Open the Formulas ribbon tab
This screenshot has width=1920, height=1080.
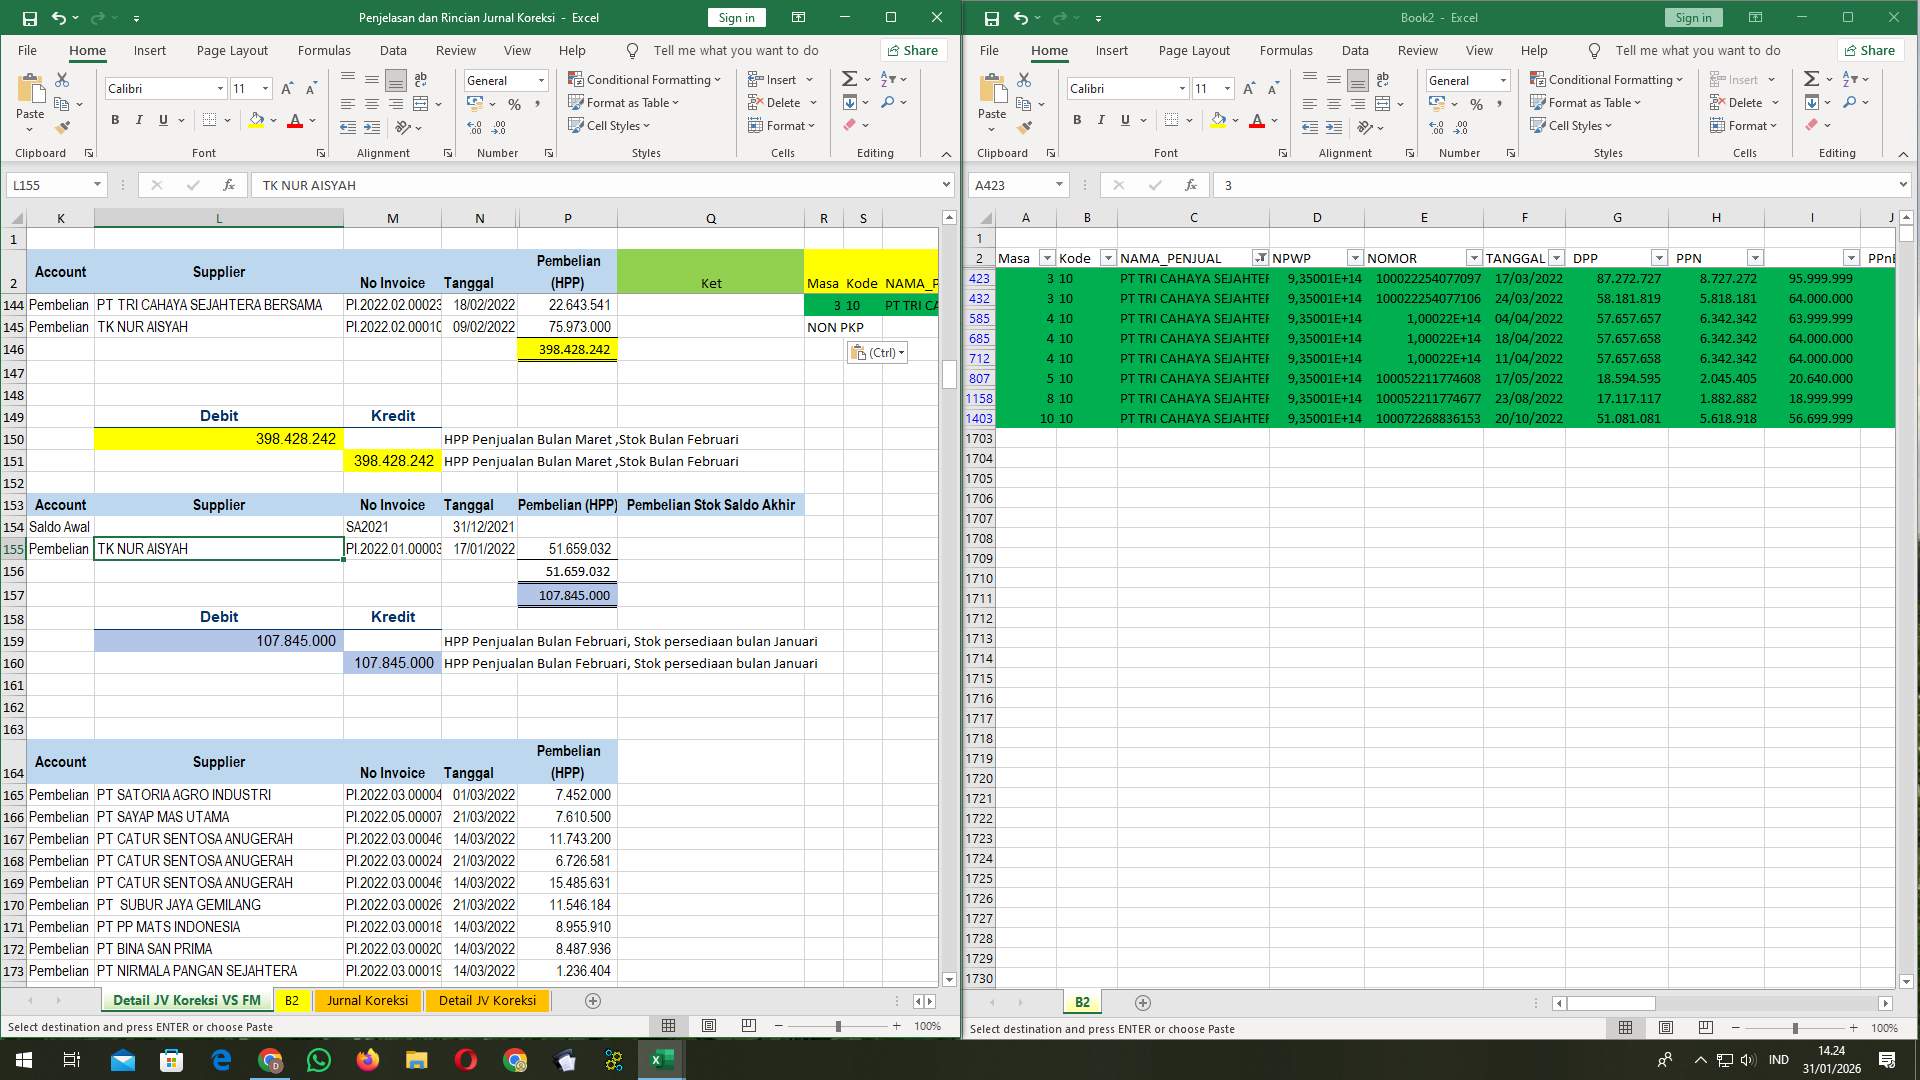324,50
